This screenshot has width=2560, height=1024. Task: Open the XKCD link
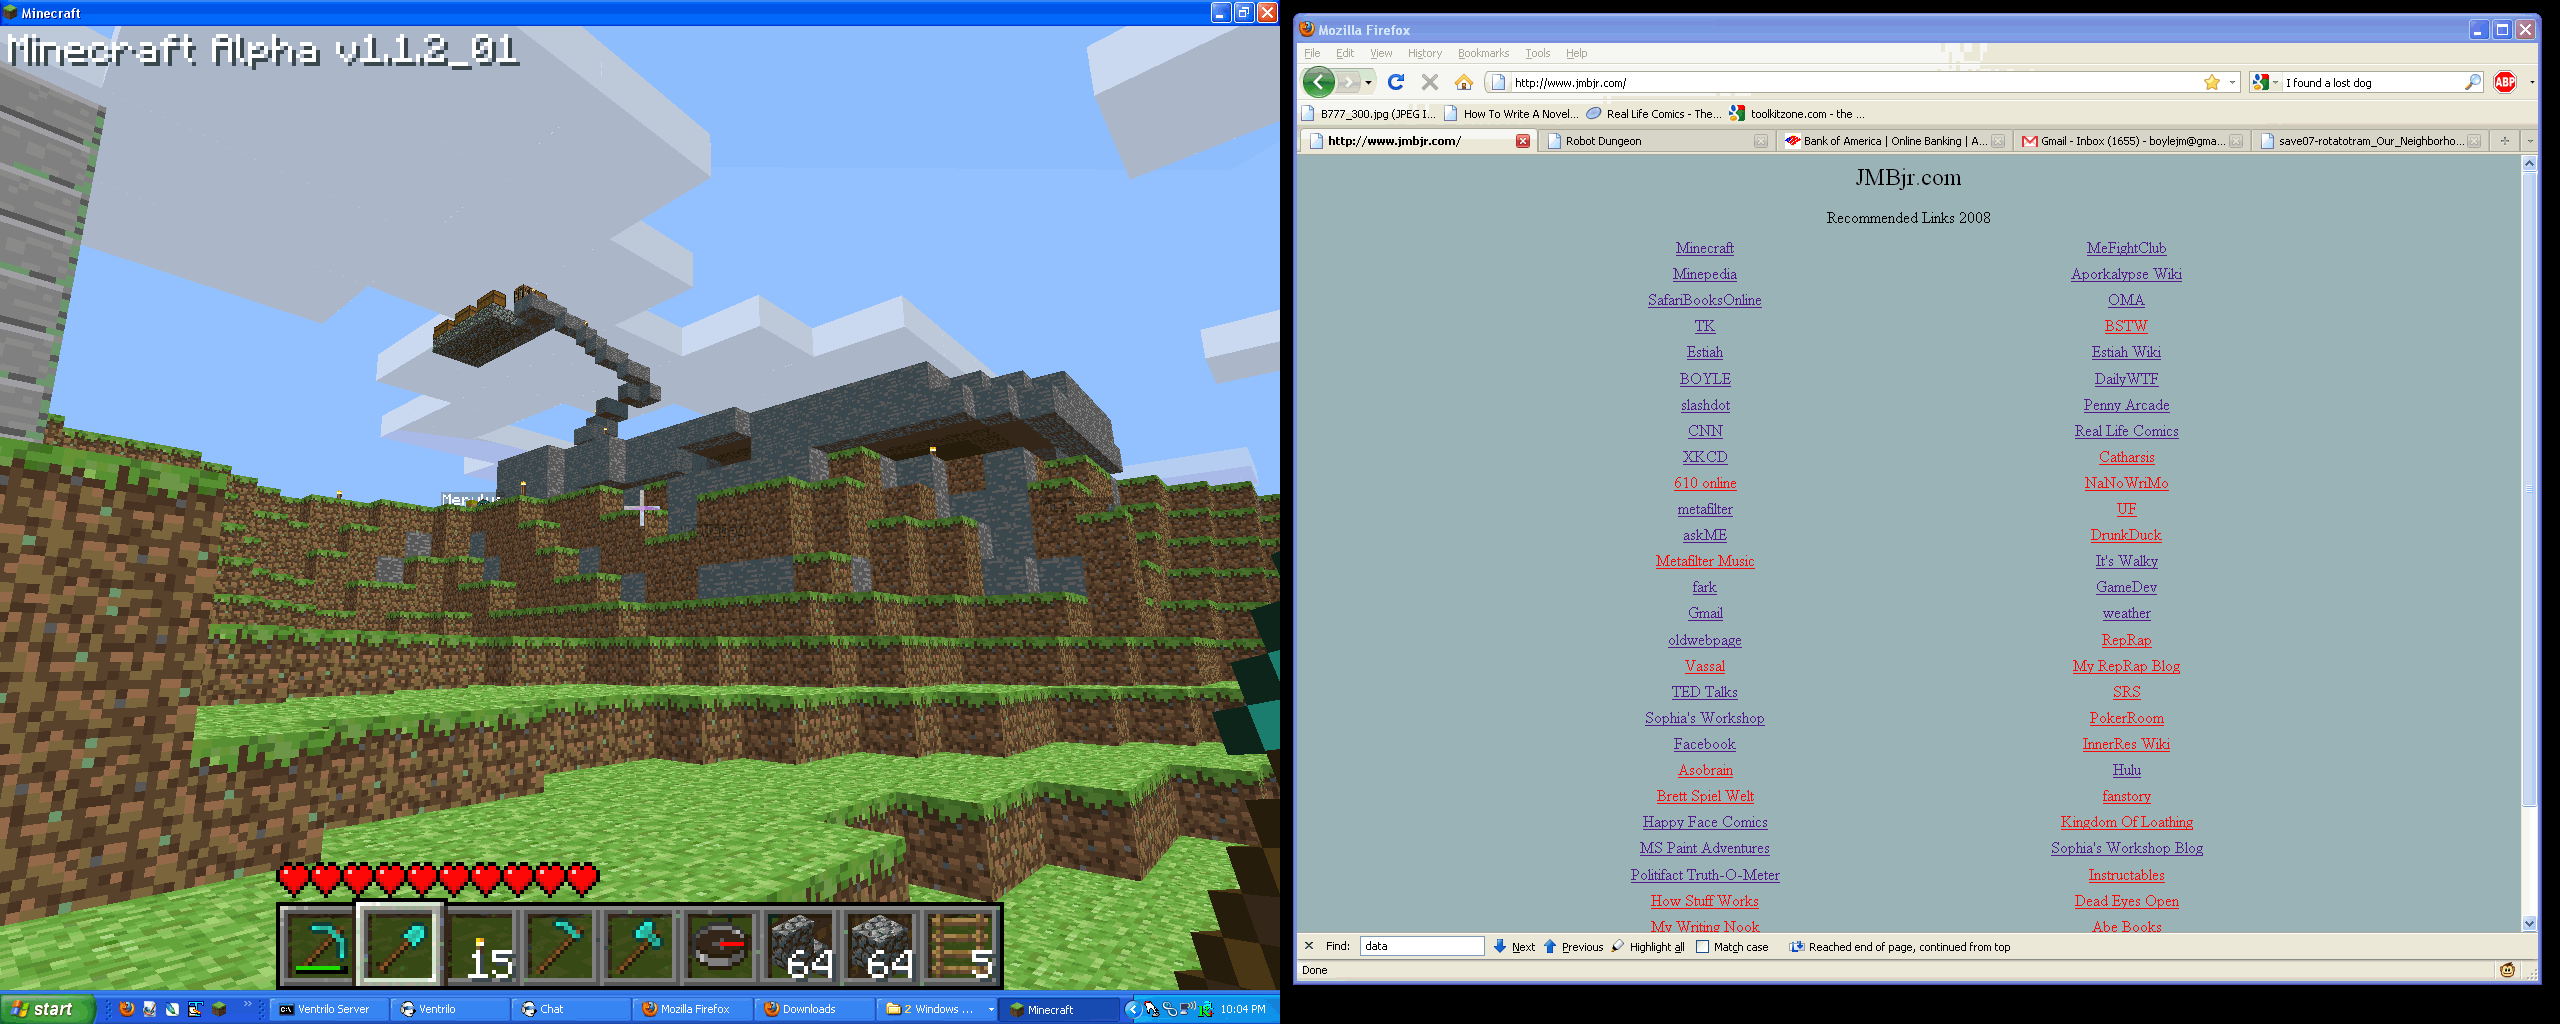click(1704, 457)
